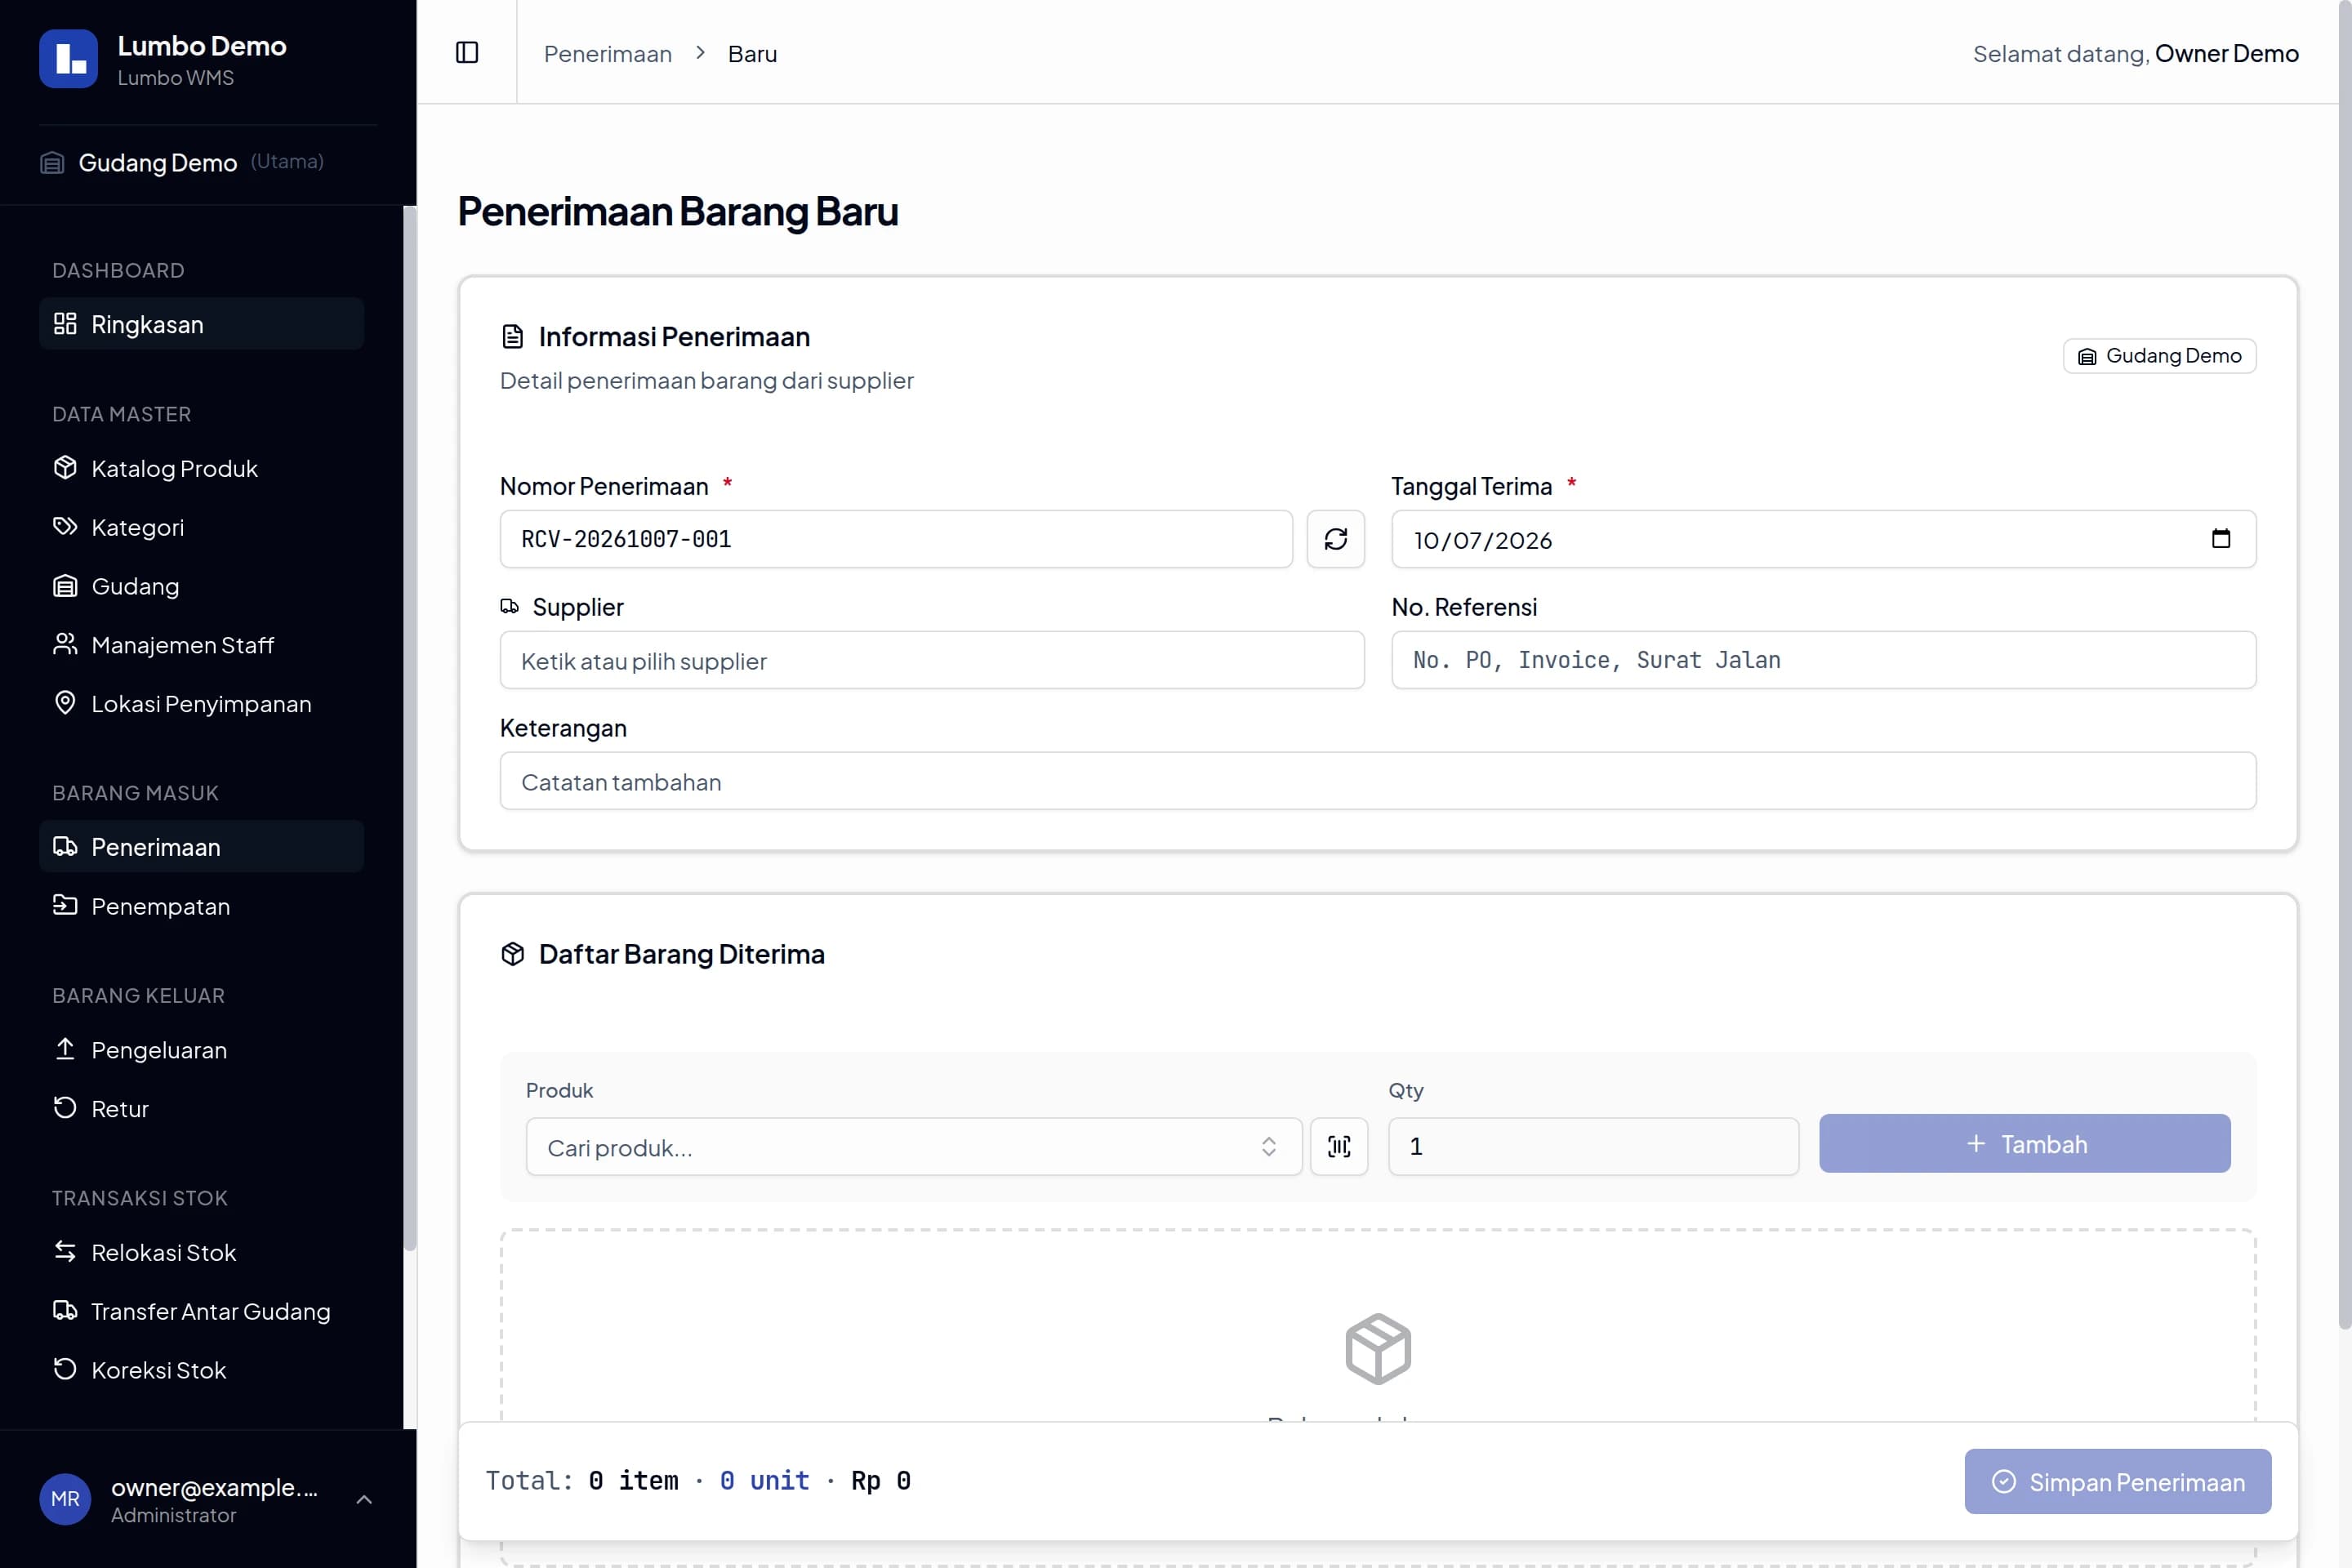Screen dimensions: 2352x1568
Task: Click the Owner Demo welcome text
Action: coord(2226,53)
